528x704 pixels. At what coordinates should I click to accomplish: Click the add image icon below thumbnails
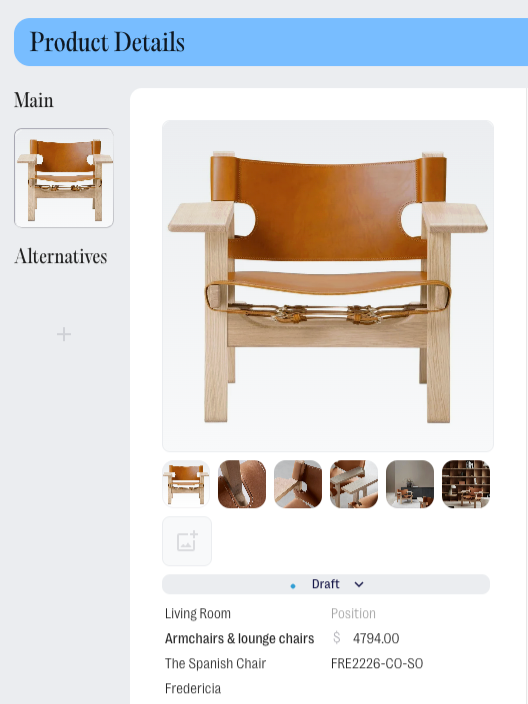(x=187, y=541)
